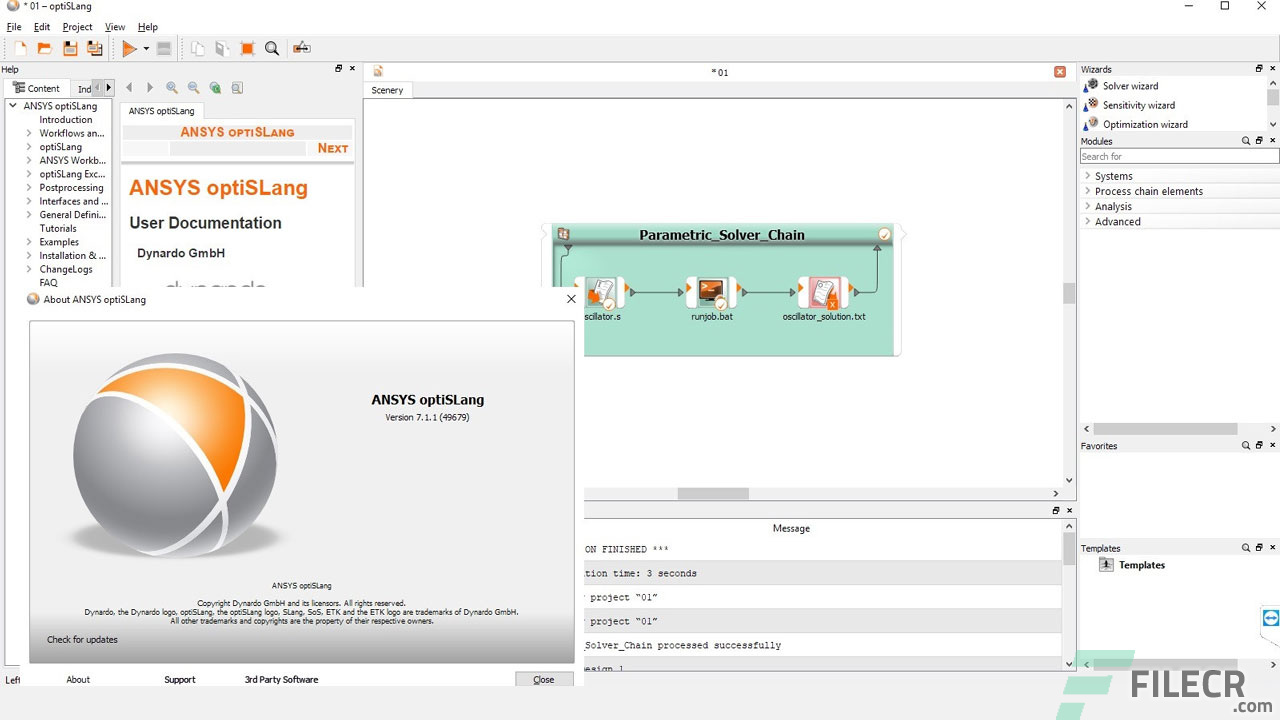Viewport: 1280px width, 720px height.
Task: Click the grey stop icon in the toolbar
Action: tap(164, 48)
